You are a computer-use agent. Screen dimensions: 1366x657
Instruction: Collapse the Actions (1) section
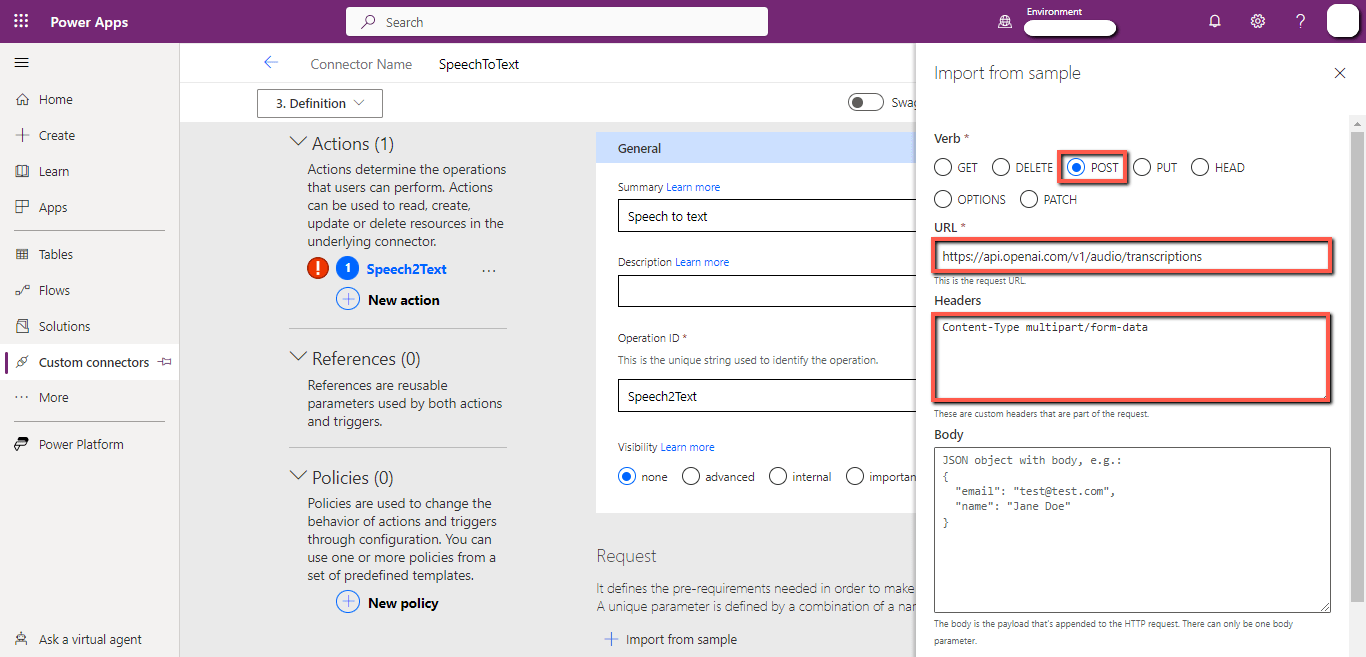[x=298, y=143]
